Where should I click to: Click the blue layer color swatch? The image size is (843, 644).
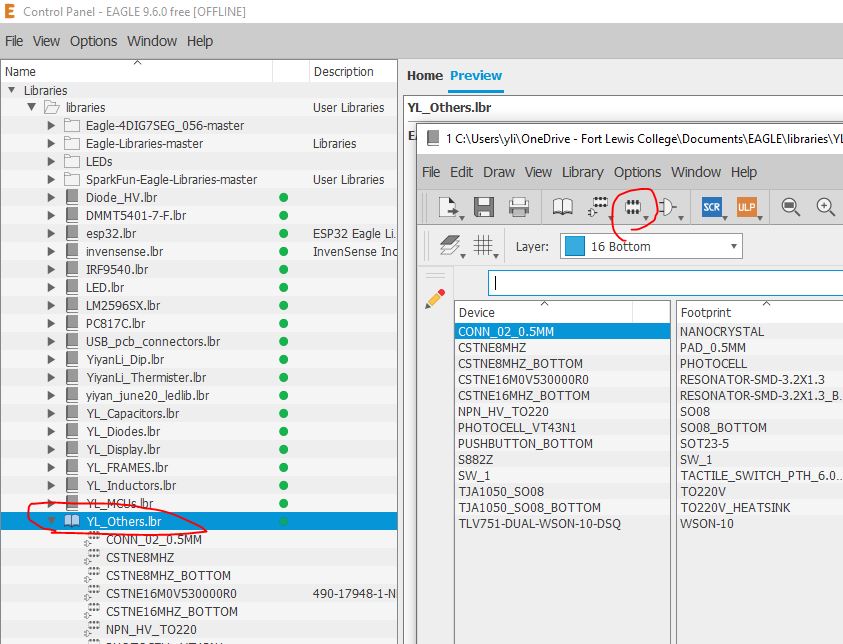point(574,246)
